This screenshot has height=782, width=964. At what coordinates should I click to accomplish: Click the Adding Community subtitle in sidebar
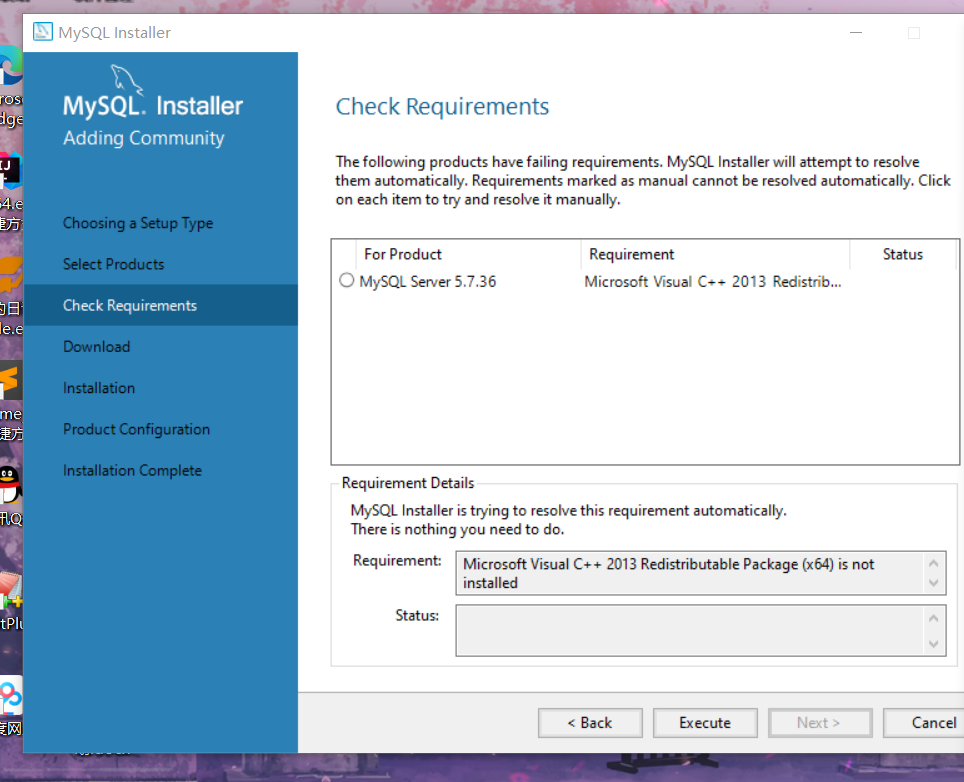pos(144,138)
